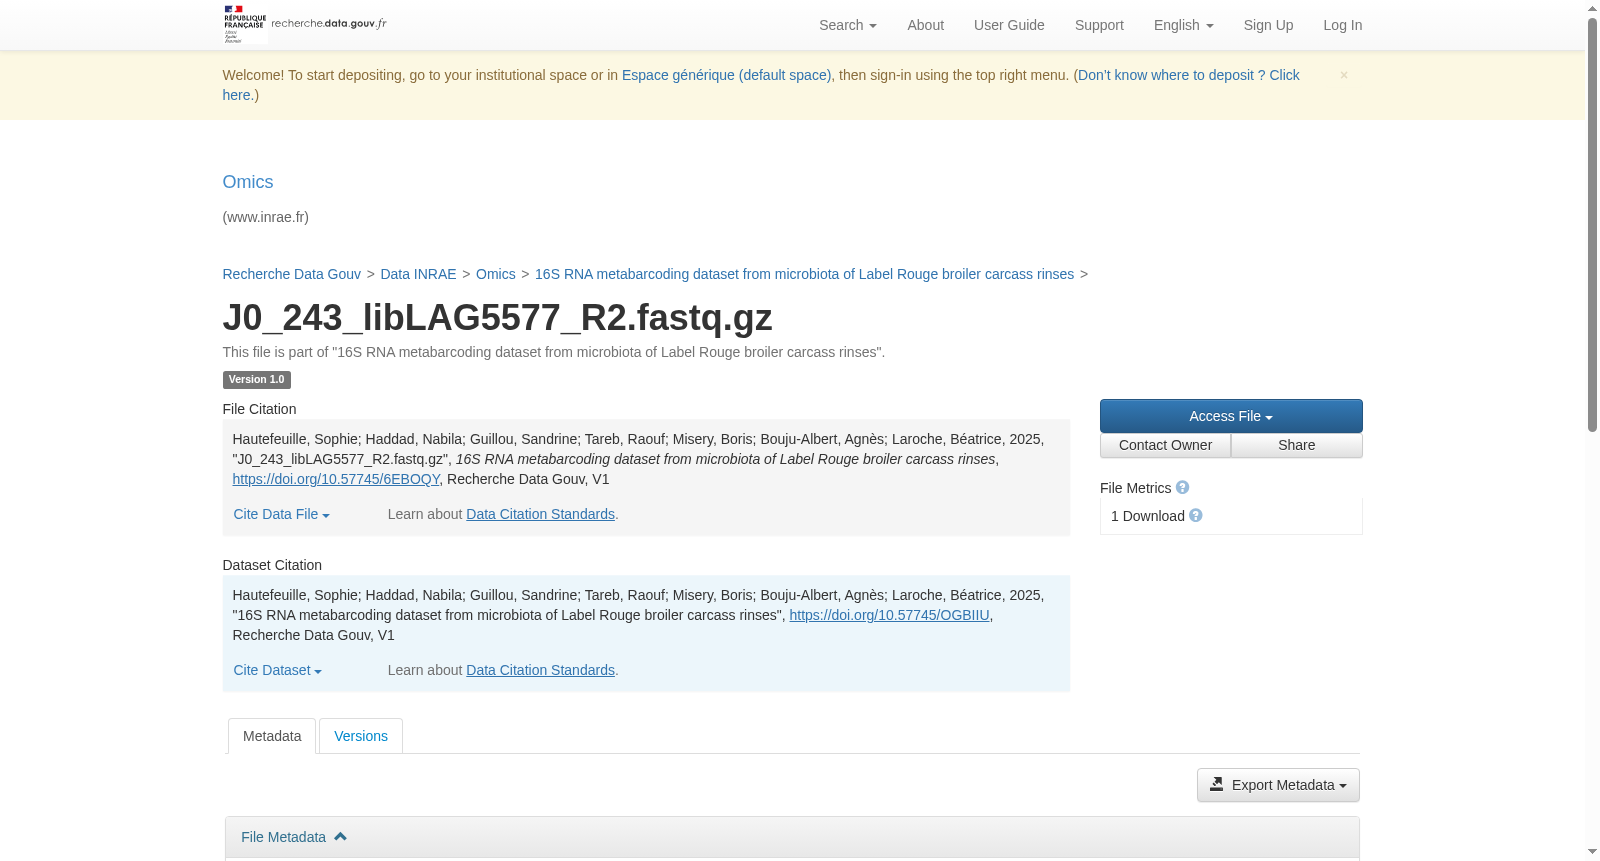The height and width of the screenshot is (861, 1600).
Task: Open dataset DOI link 10.57745/OGBIIU
Action: point(889,615)
